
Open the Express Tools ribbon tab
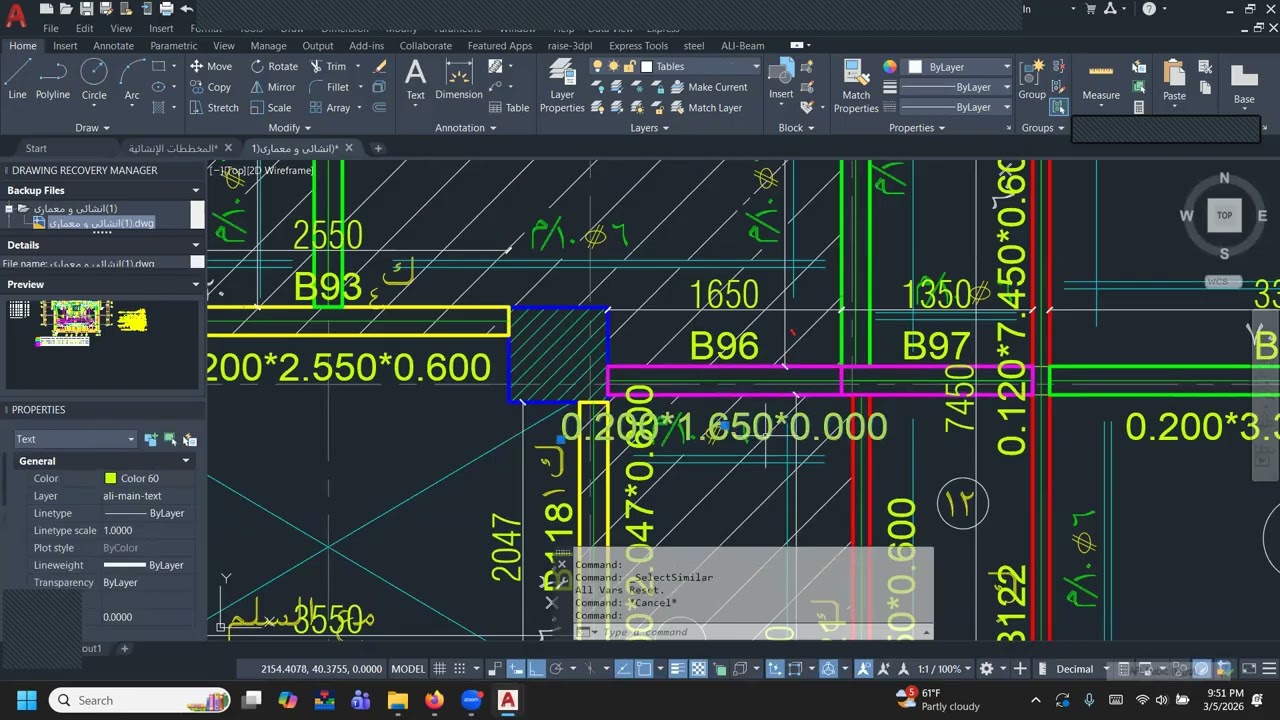coord(638,46)
